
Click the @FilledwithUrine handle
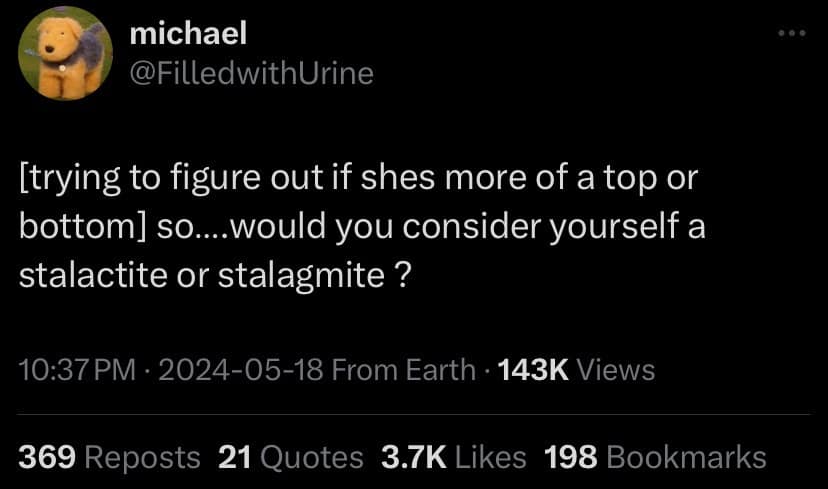pos(251,73)
